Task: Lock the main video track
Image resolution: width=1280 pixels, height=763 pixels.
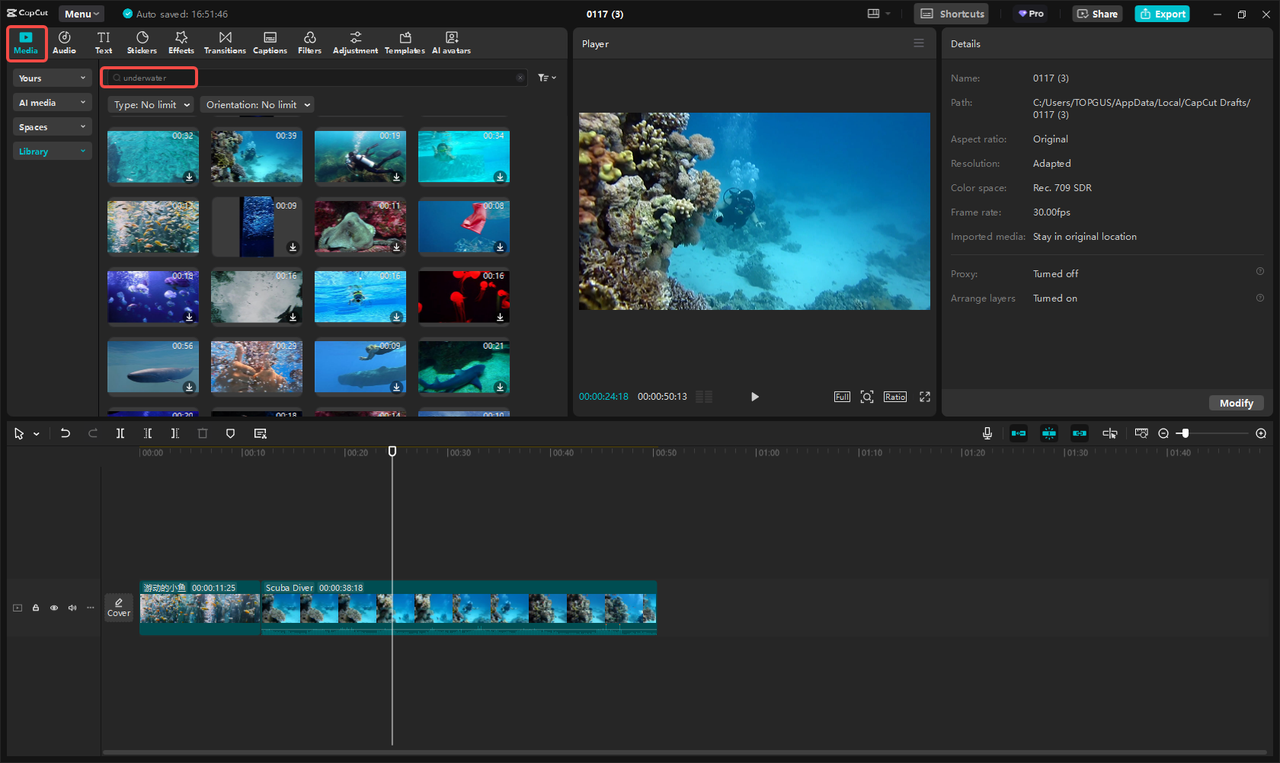Action: [x=35, y=607]
